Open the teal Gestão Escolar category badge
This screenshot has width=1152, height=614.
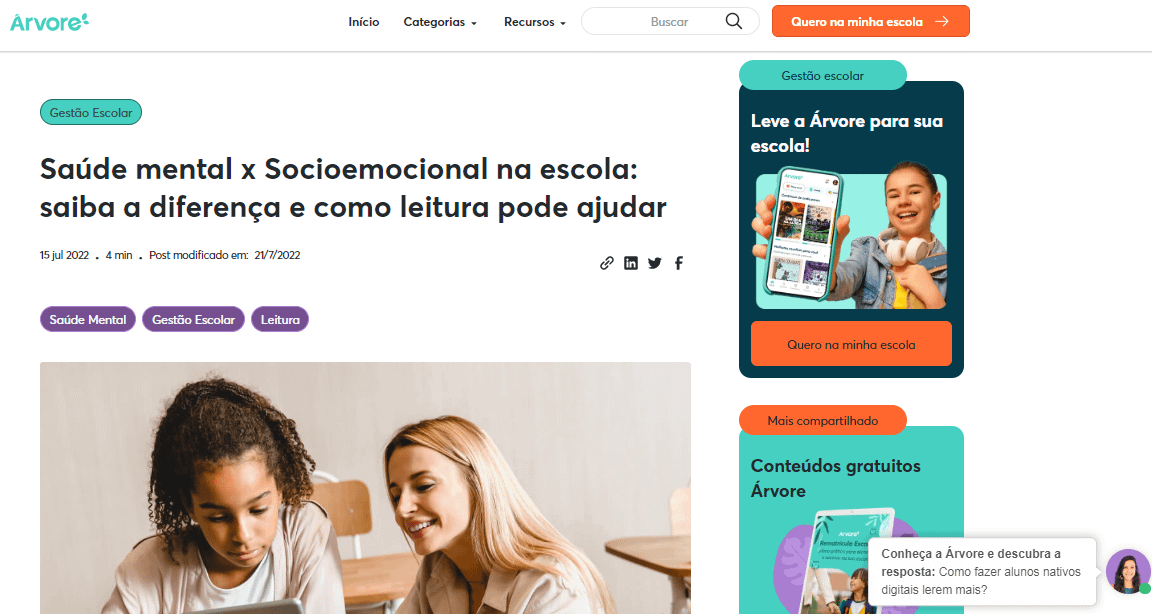[91, 112]
